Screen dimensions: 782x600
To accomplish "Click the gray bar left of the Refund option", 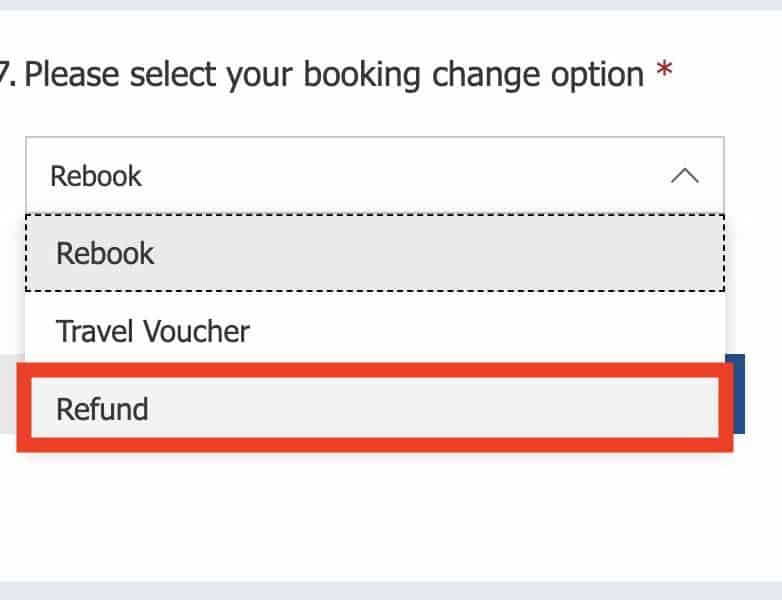I will click(x=9, y=395).
